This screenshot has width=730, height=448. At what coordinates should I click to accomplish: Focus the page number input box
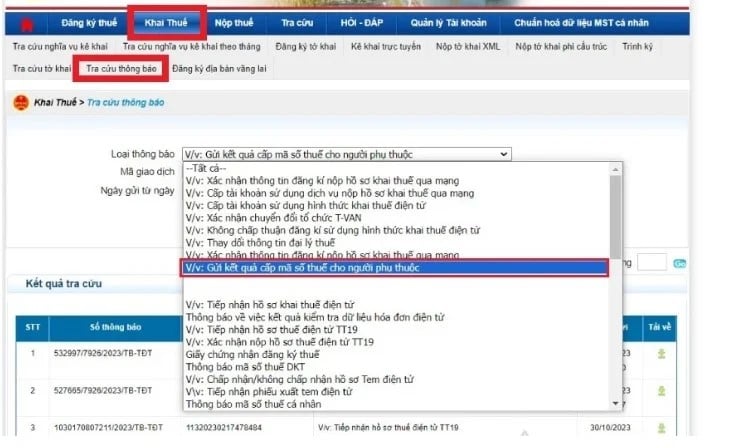[x=652, y=263]
